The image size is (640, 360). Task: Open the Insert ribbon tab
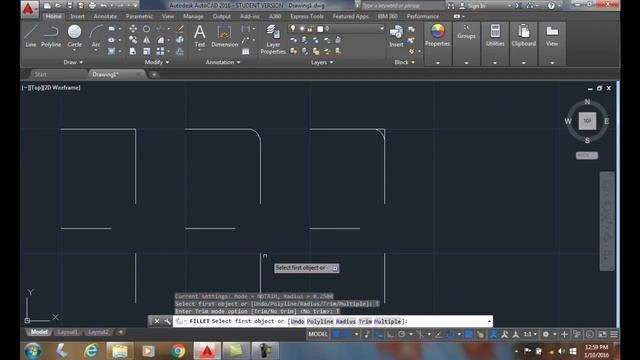(x=77, y=16)
